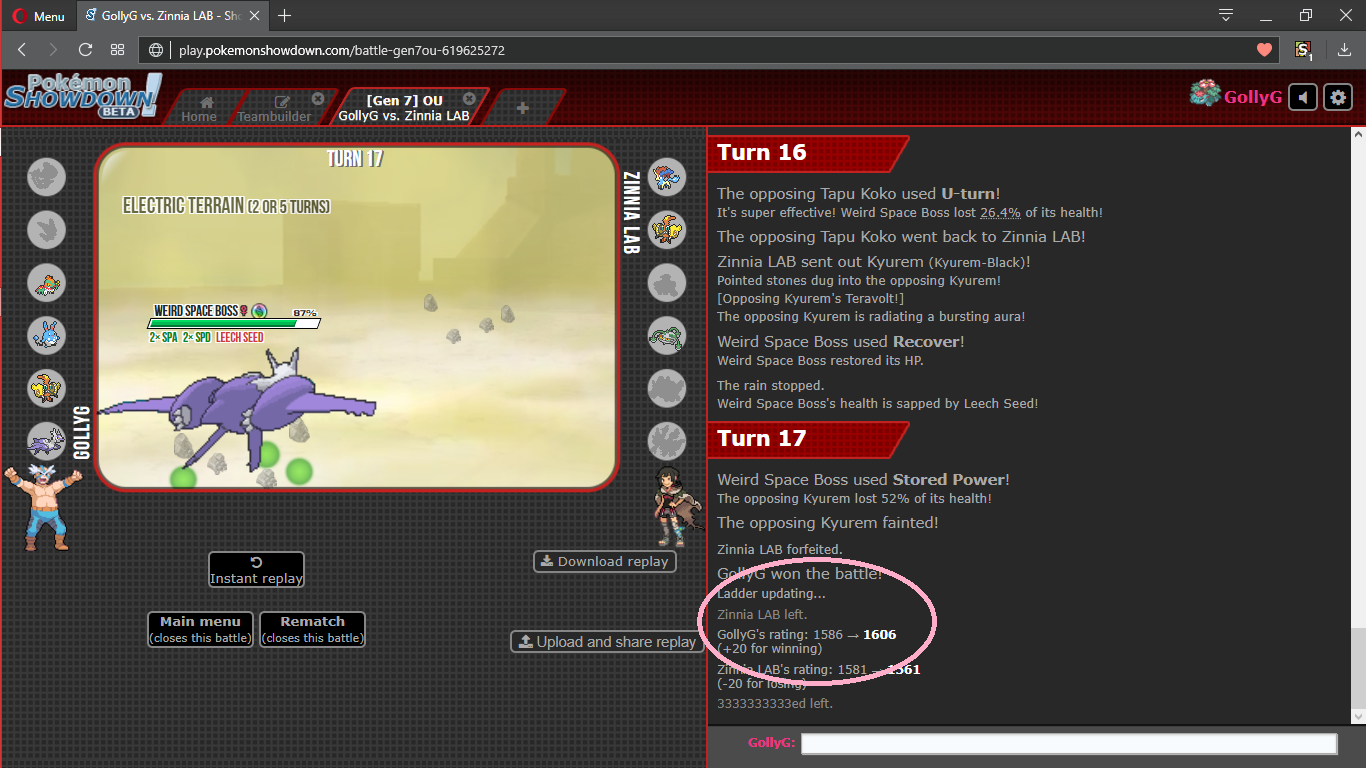This screenshot has height=768, width=1366.
Task: Start the Instant replay
Action: (x=256, y=570)
